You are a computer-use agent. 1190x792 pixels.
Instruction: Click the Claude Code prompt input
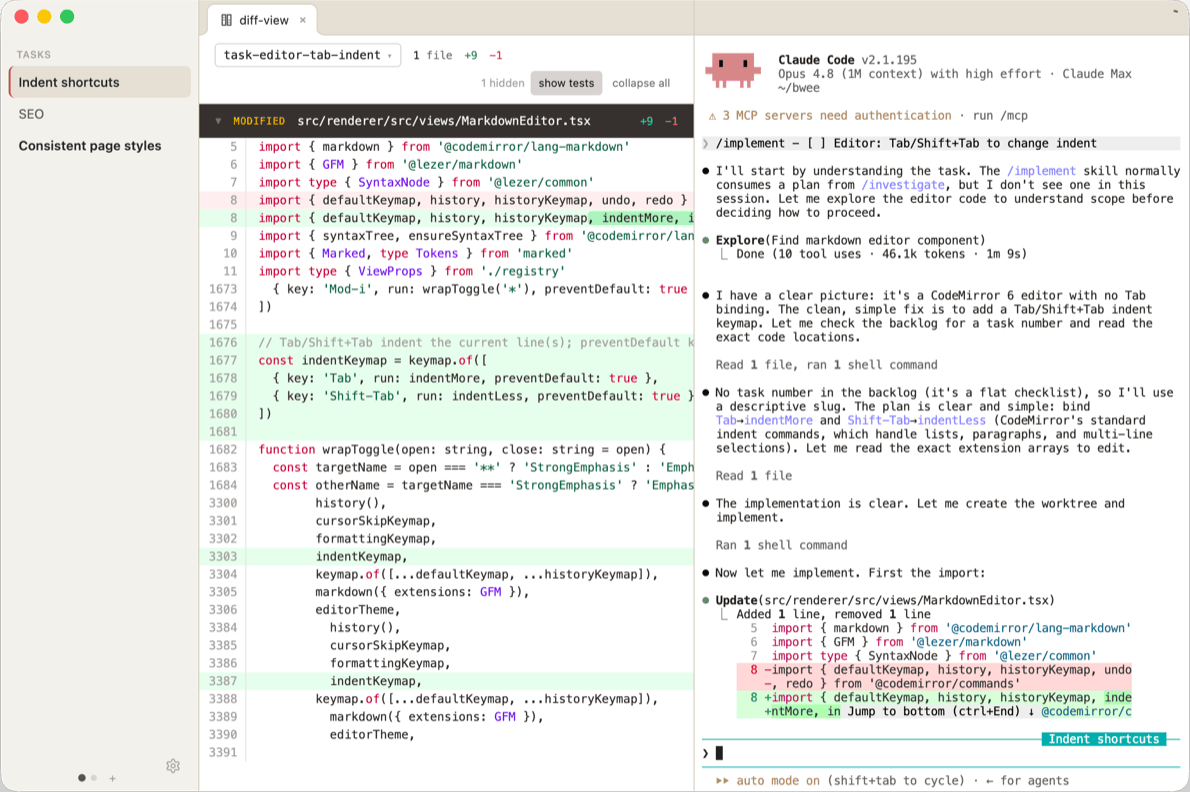pos(941,753)
